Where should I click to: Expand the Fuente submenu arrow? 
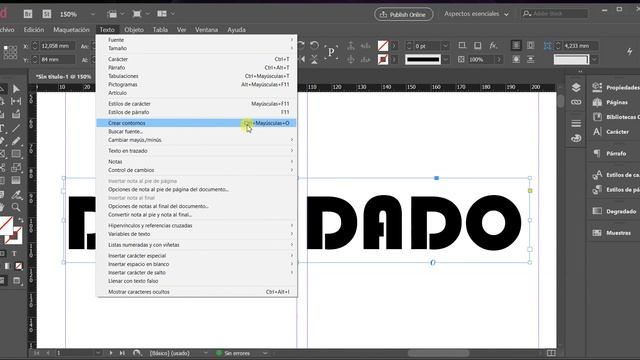[292, 40]
